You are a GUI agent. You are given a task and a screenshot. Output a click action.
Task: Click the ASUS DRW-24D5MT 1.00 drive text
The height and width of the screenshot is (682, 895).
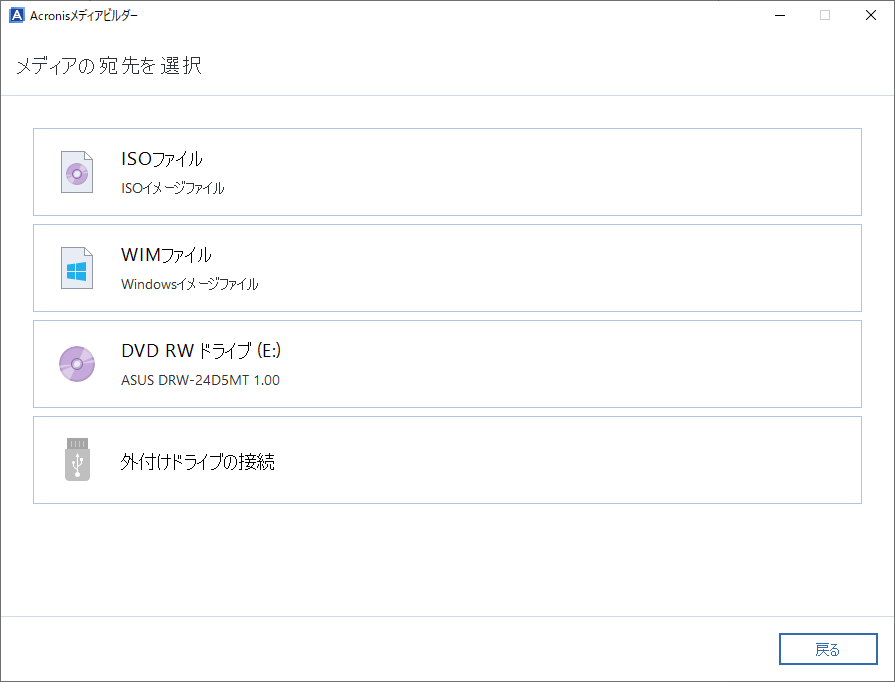[x=200, y=380]
